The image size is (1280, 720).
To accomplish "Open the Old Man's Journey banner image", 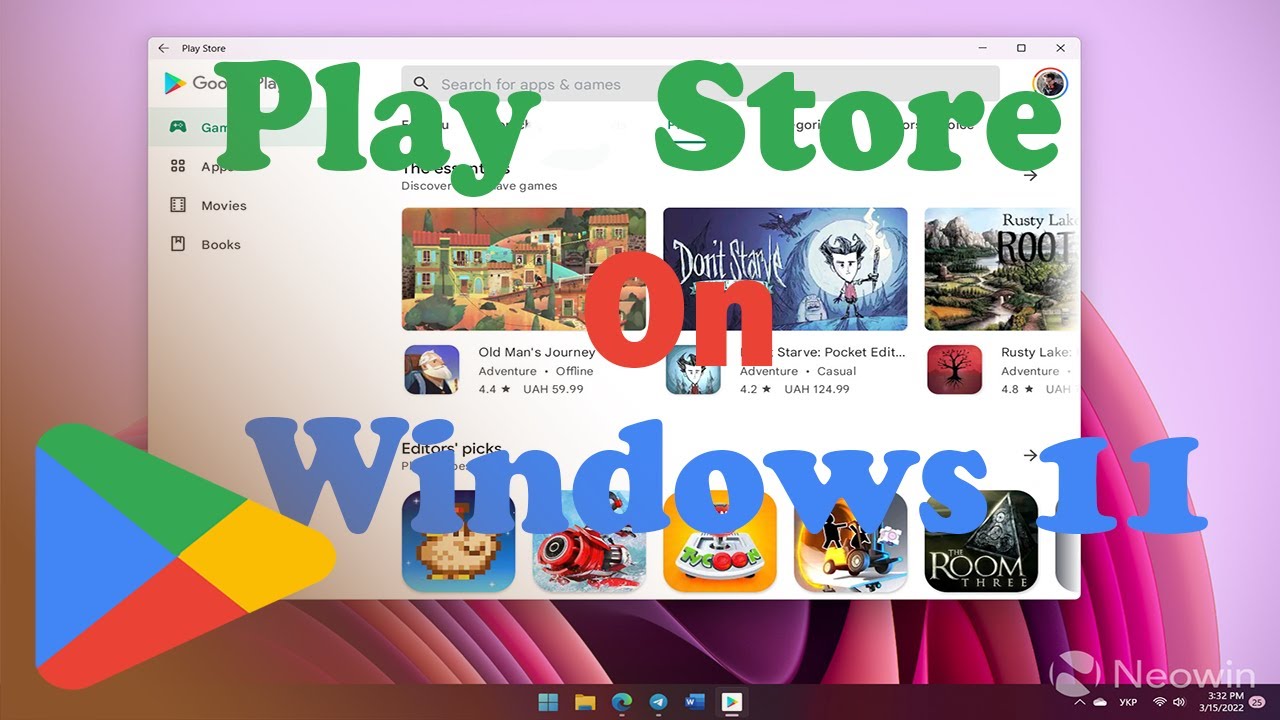I will (524, 269).
